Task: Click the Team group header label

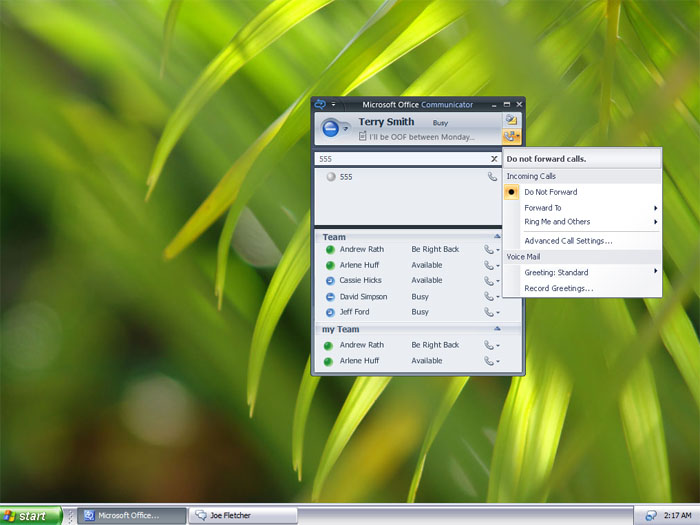Action: [334, 237]
